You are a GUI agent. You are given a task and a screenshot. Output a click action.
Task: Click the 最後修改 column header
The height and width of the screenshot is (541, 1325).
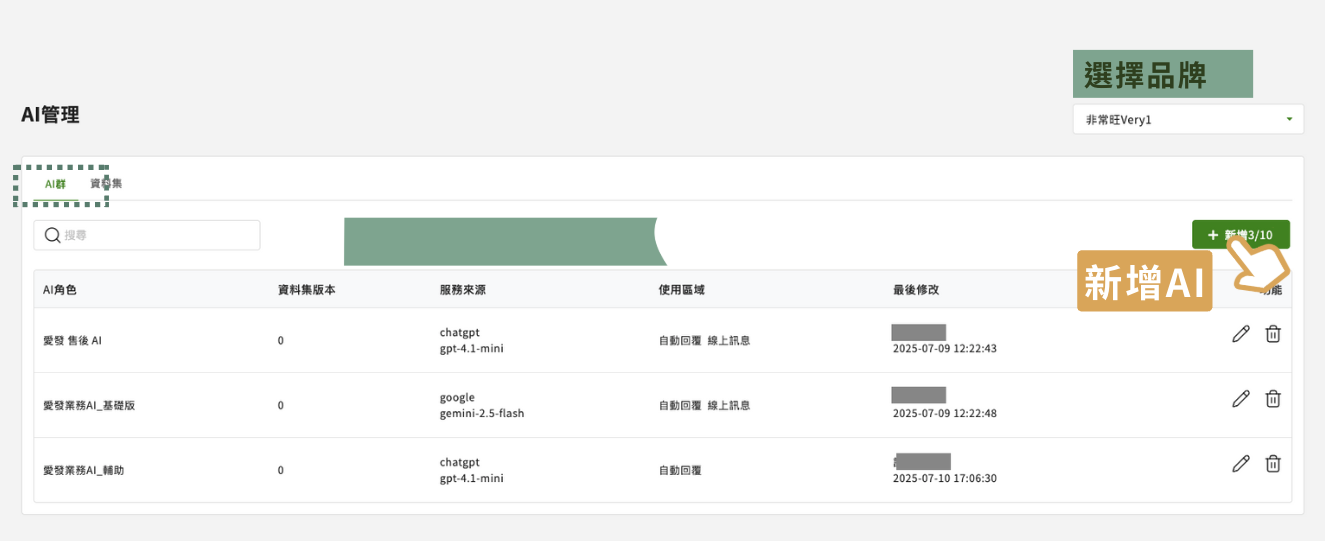916,289
